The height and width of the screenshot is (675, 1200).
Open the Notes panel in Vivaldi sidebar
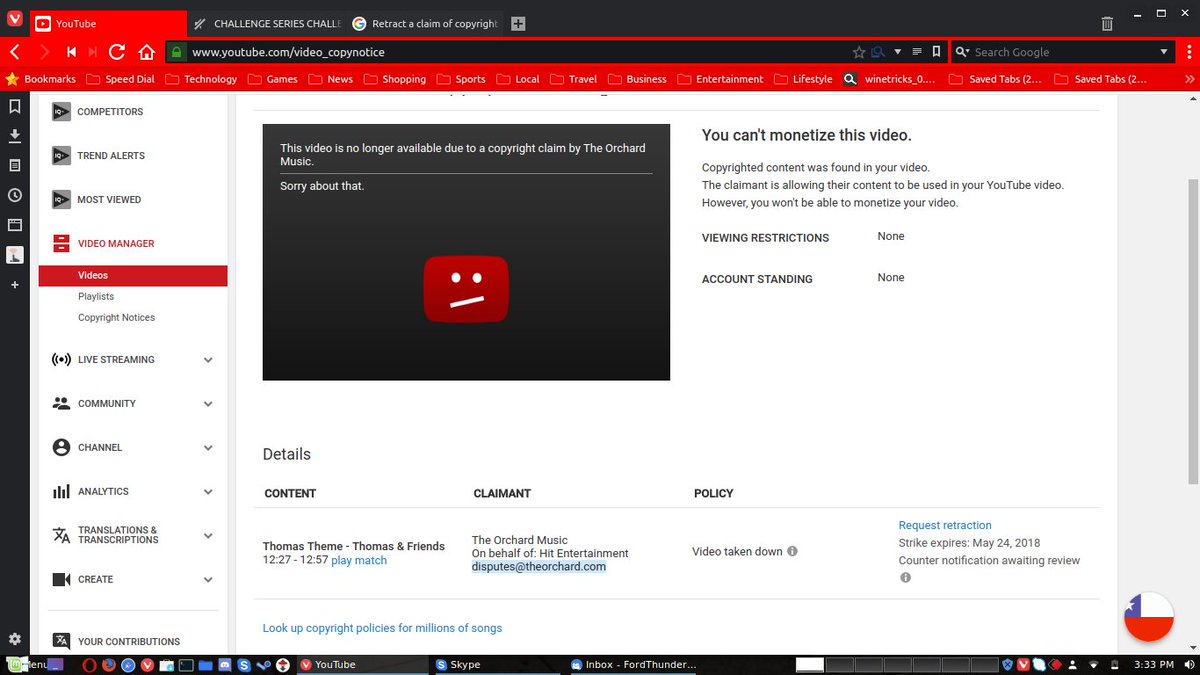point(14,165)
